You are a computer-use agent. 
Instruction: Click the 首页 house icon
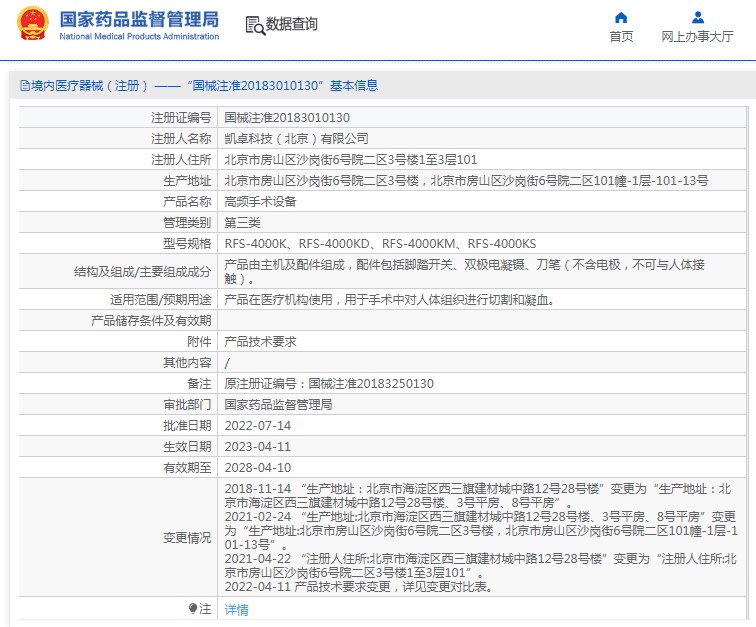[621, 17]
